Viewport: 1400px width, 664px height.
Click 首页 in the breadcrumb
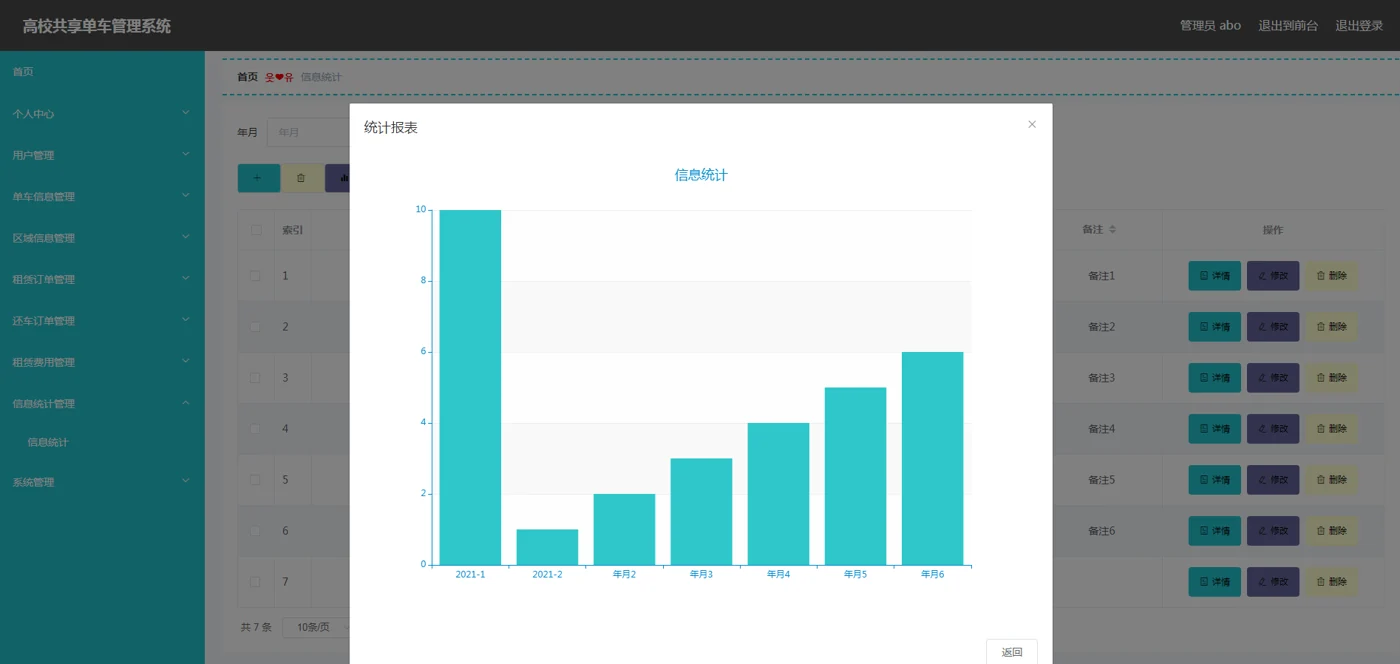(247, 77)
